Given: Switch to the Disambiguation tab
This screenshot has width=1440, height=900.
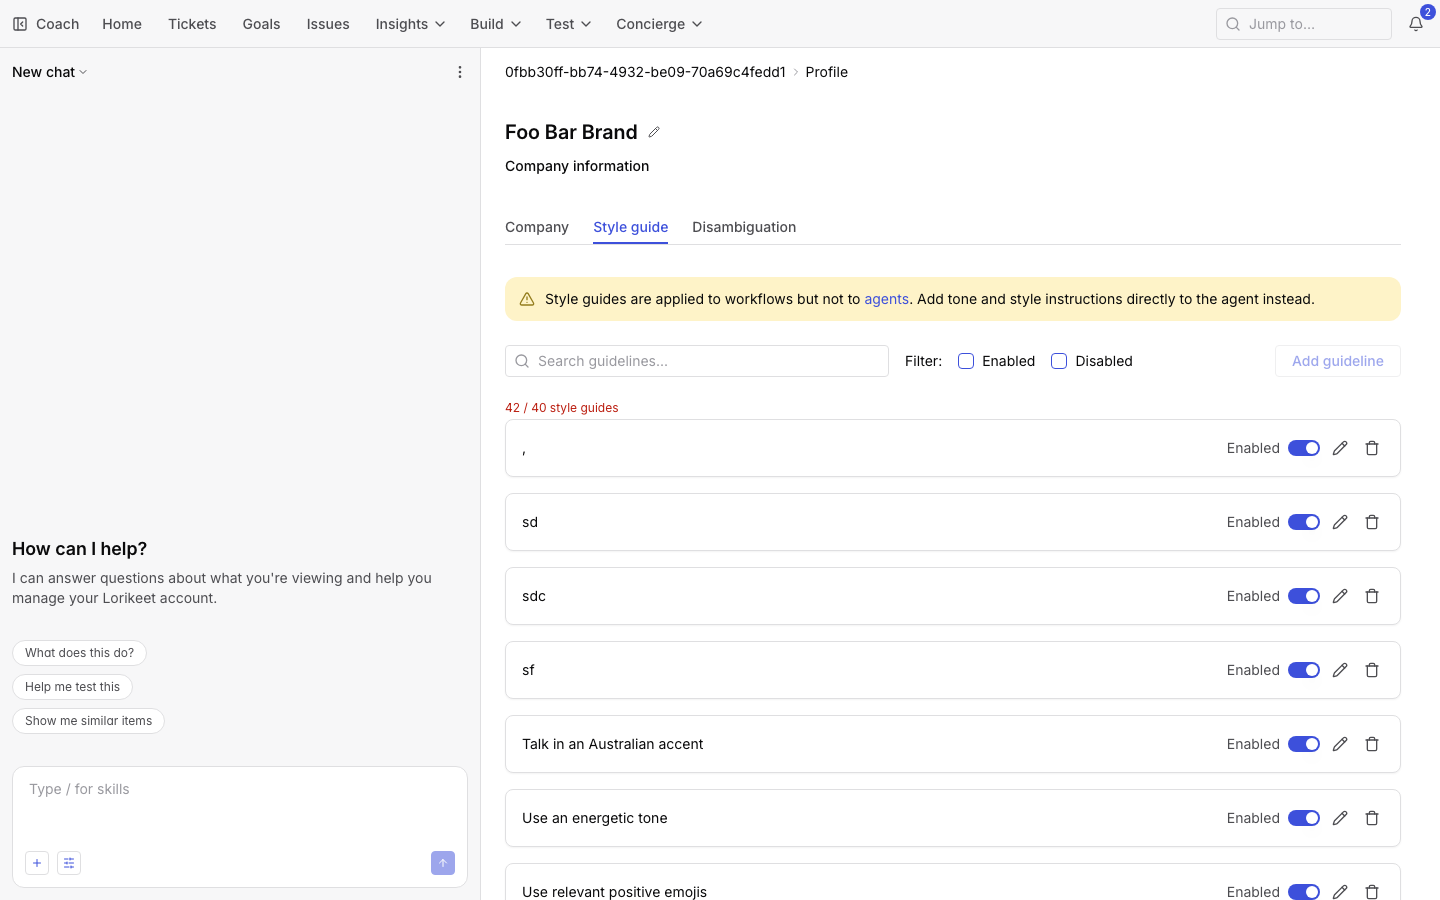Looking at the screenshot, I should [744, 227].
